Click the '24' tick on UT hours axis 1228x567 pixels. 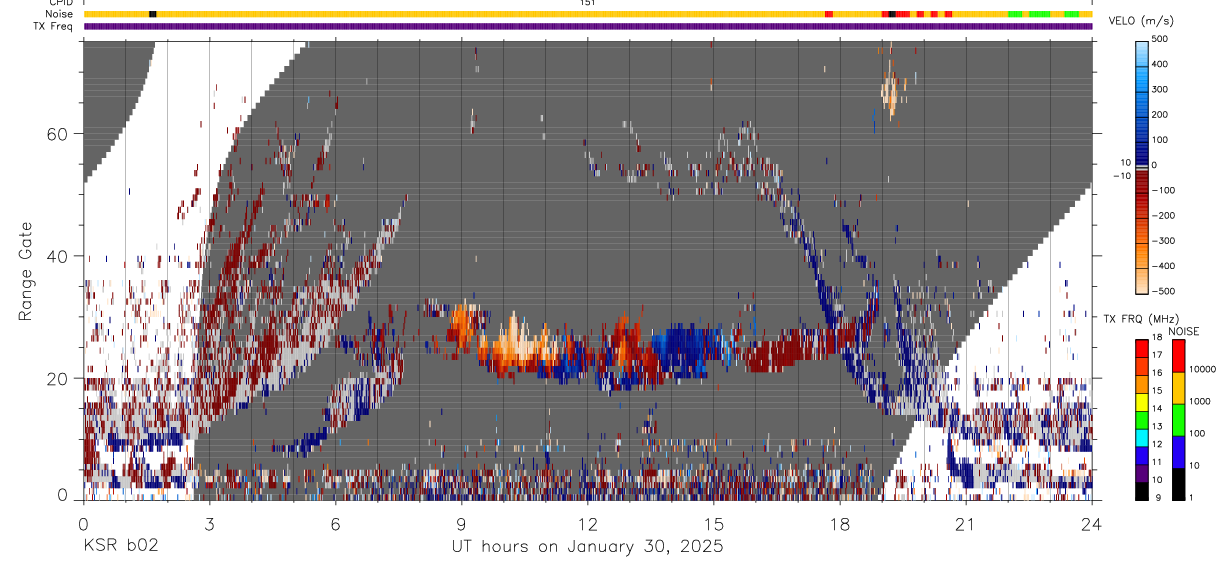[1091, 524]
